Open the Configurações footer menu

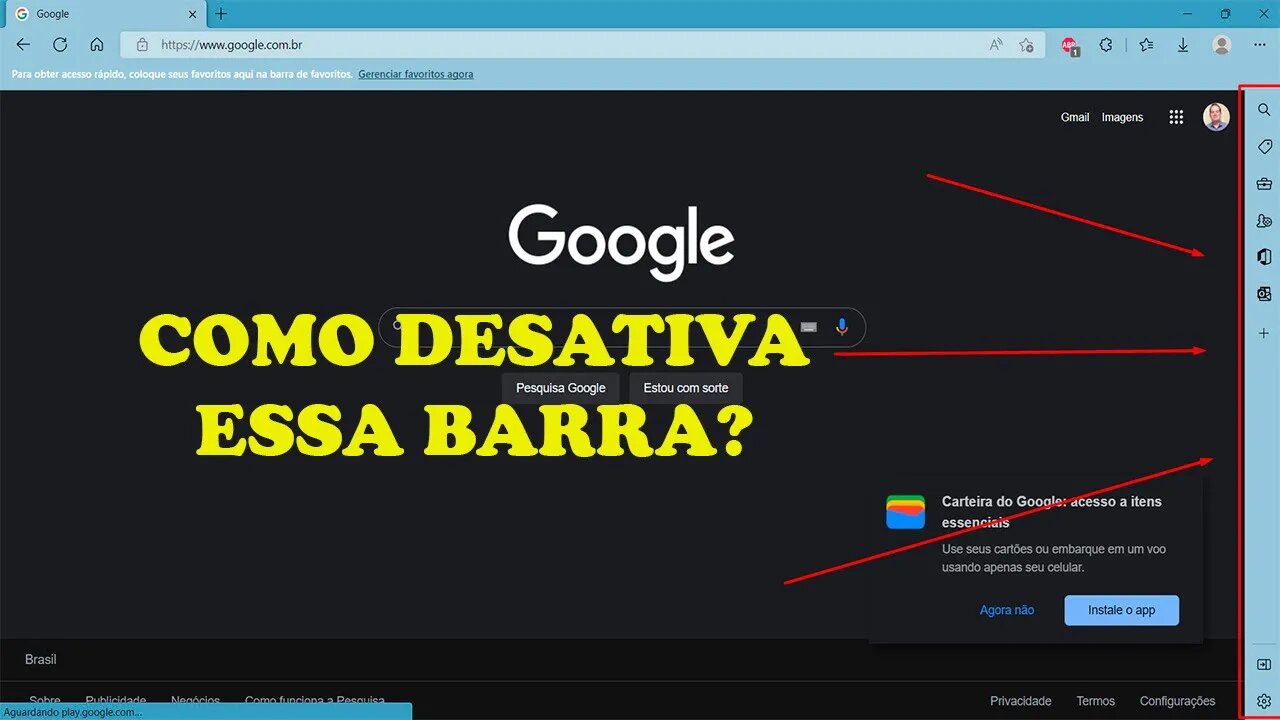1177,701
